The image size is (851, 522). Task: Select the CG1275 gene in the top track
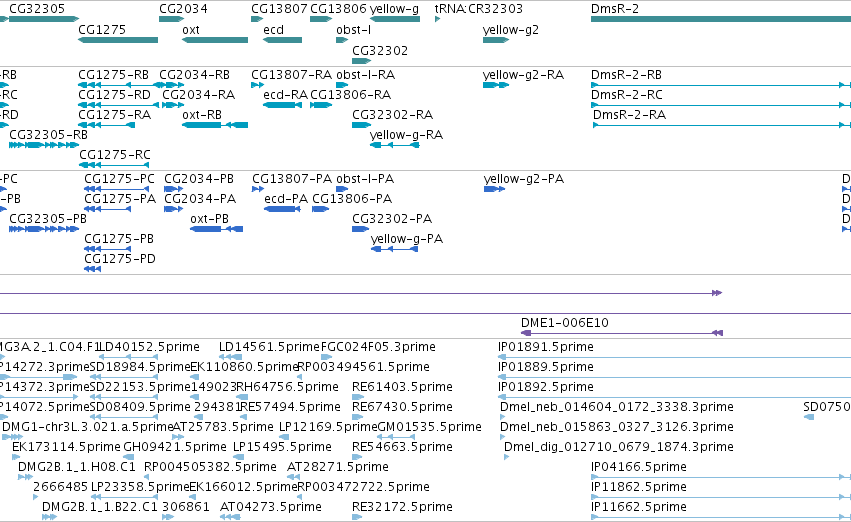(x=118, y=40)
